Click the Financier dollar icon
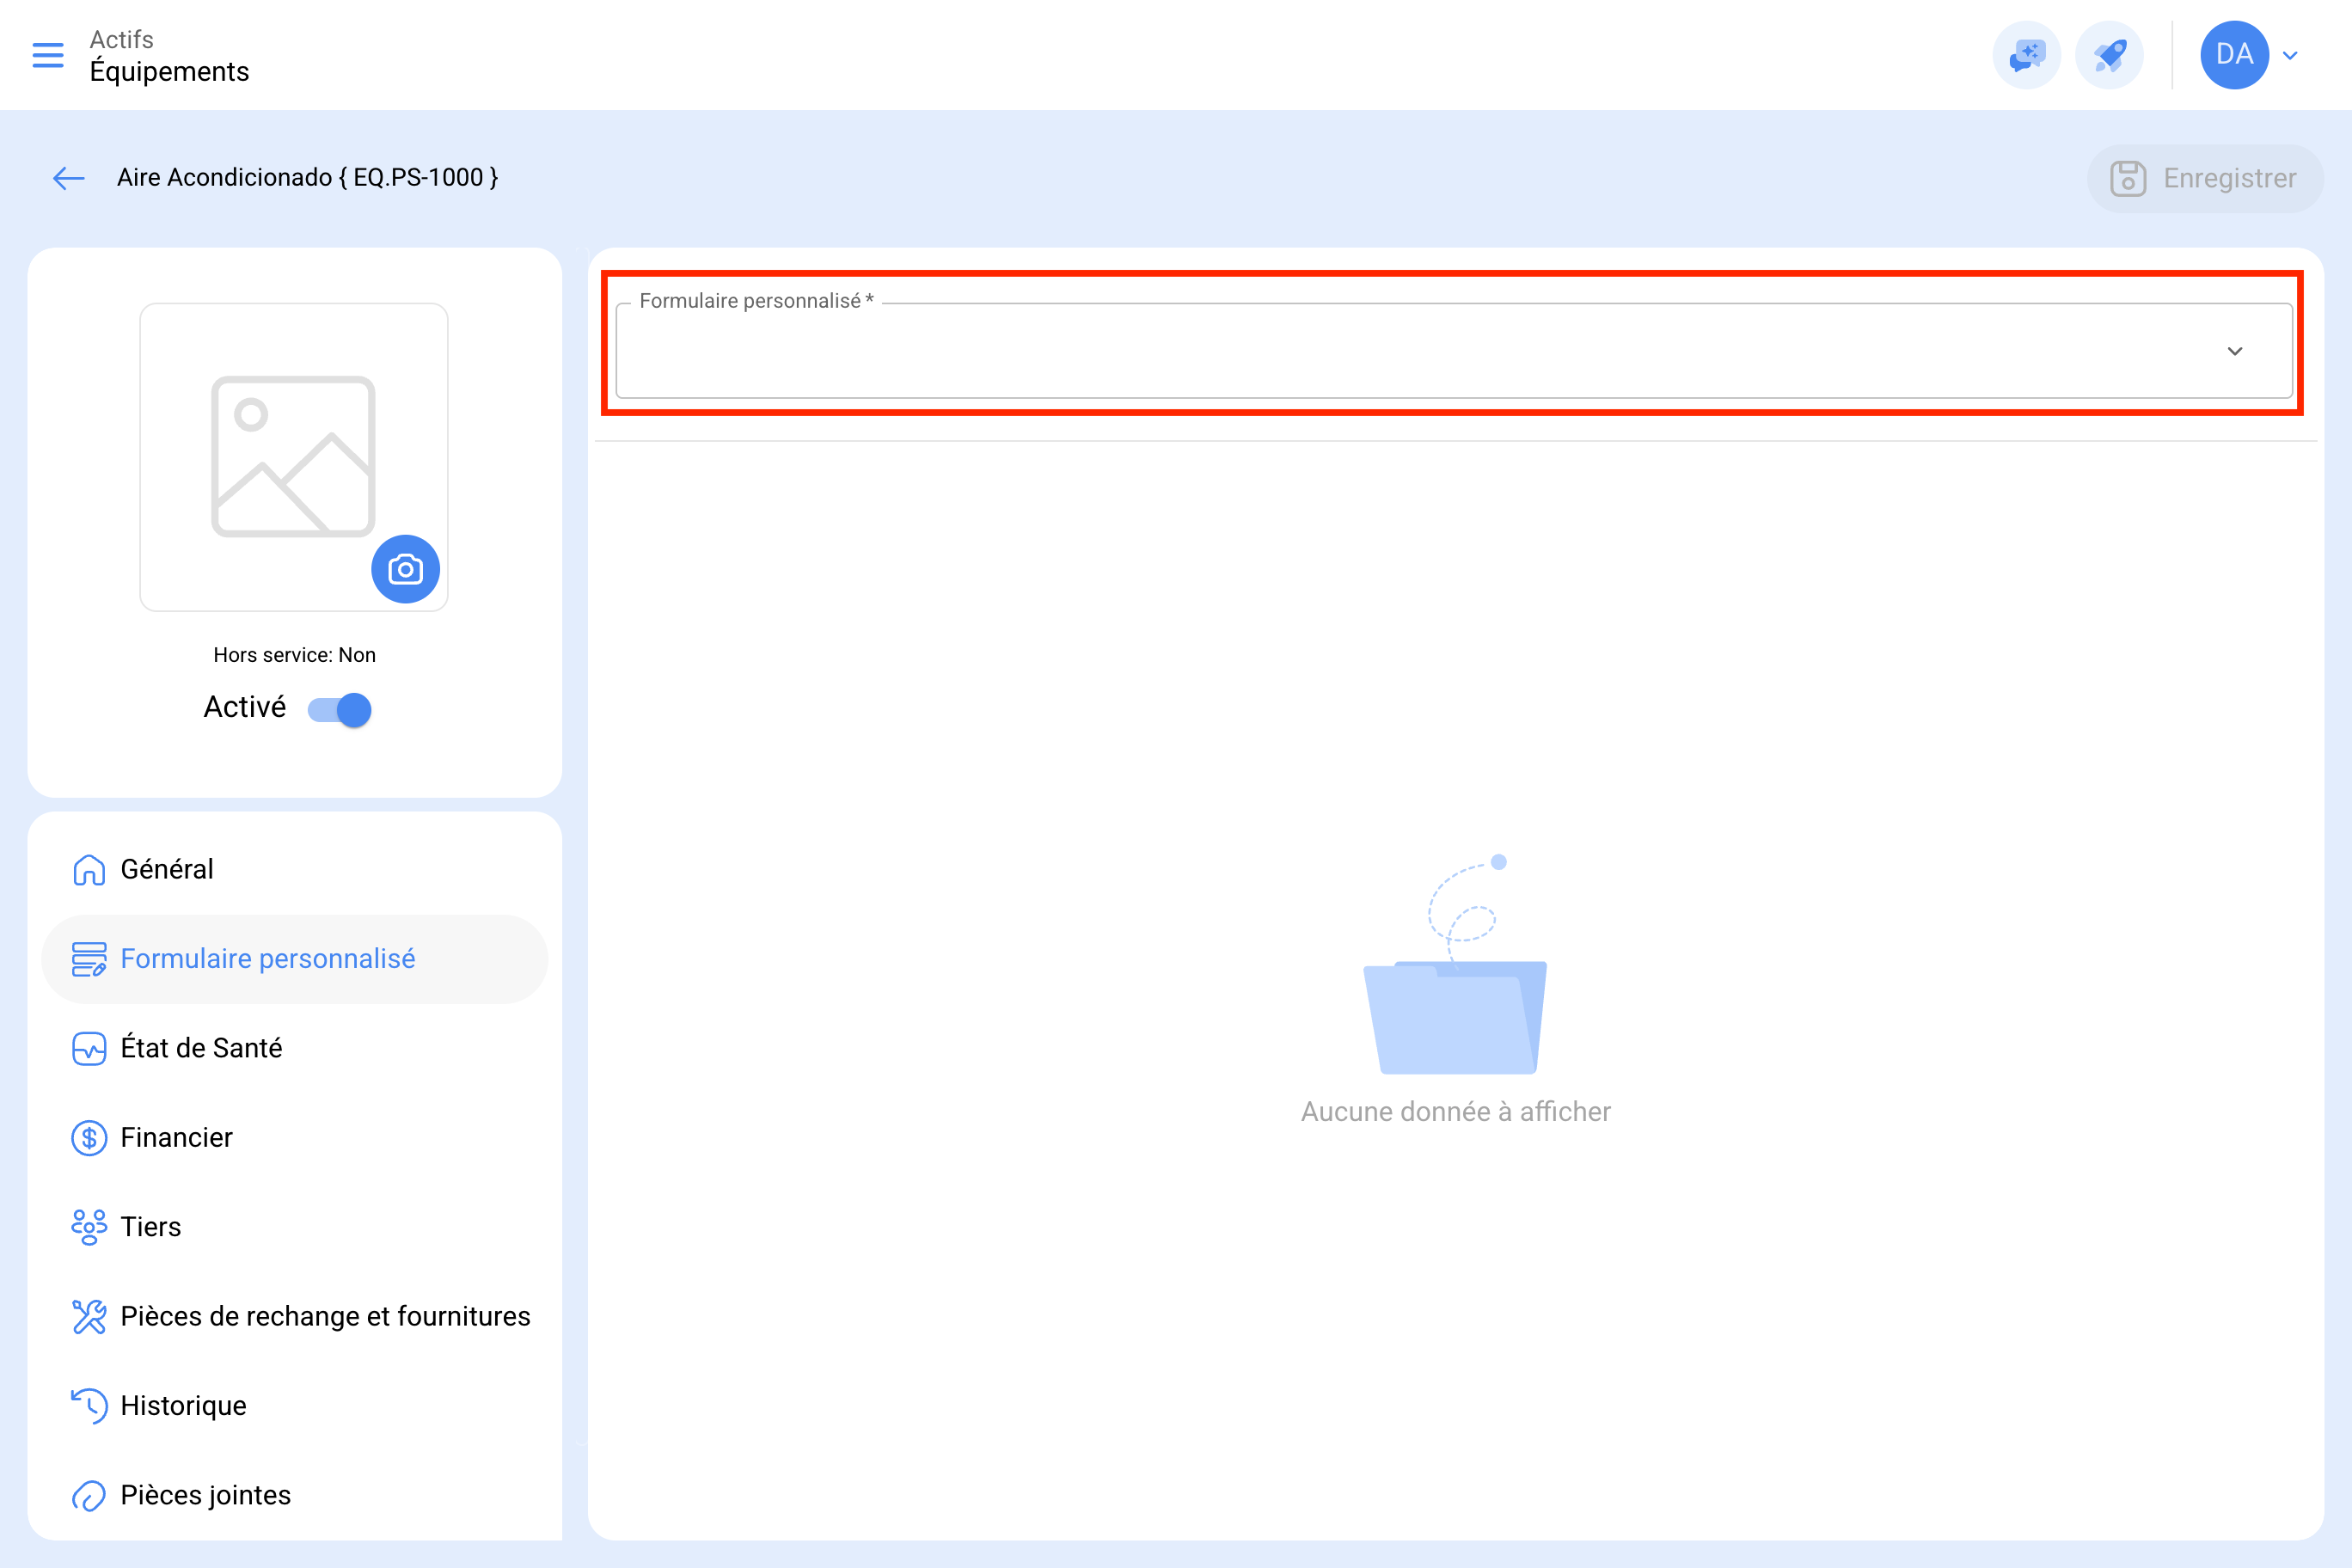This screenshot has height=1568, width=2352. [89, 1138]
